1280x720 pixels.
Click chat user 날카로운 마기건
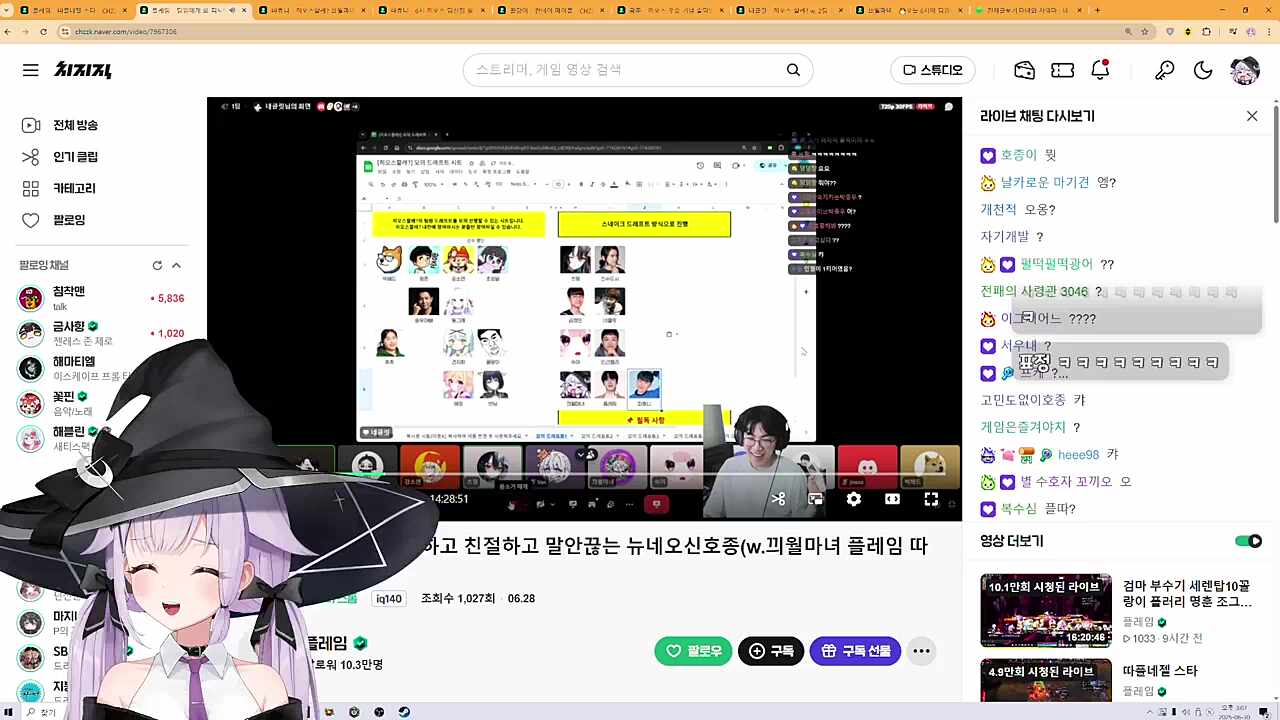[x=1044, y=183]
